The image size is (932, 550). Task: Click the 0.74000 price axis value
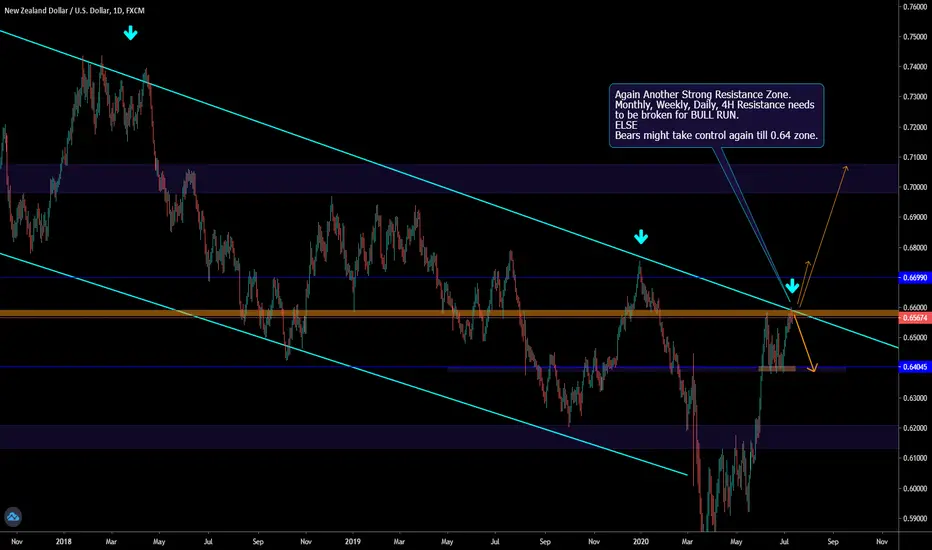pyautogui.click(x=915, y=67)
